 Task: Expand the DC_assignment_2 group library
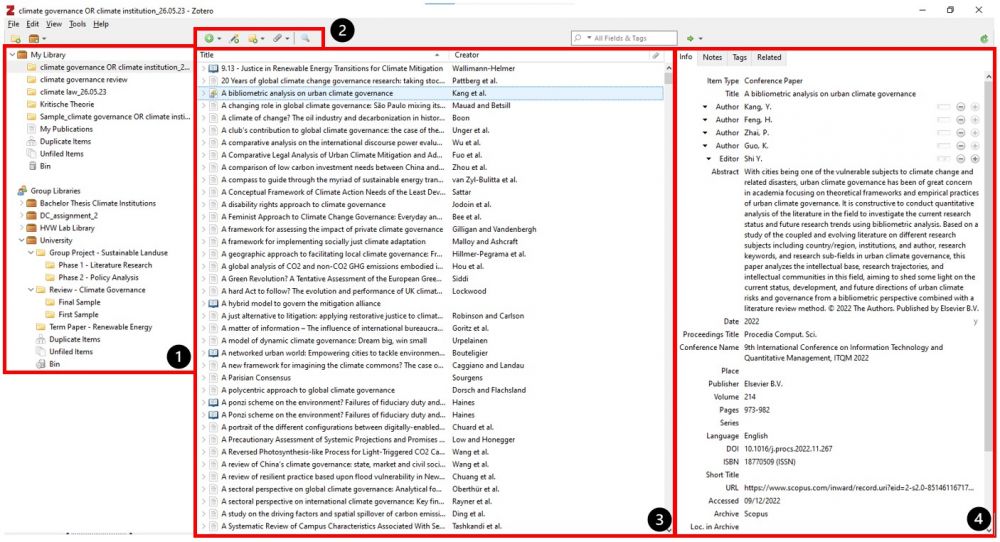(x=21, y=216)
